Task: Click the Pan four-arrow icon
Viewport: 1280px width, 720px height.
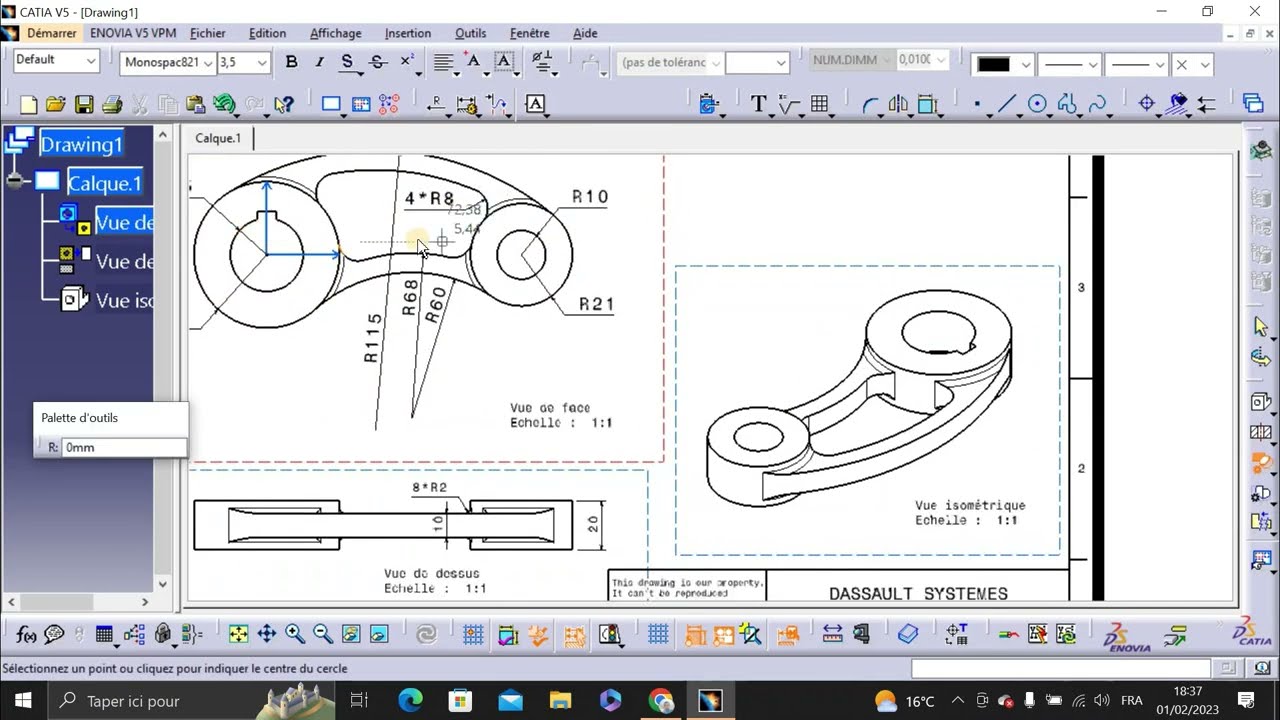Action: (x=266, y=633)
